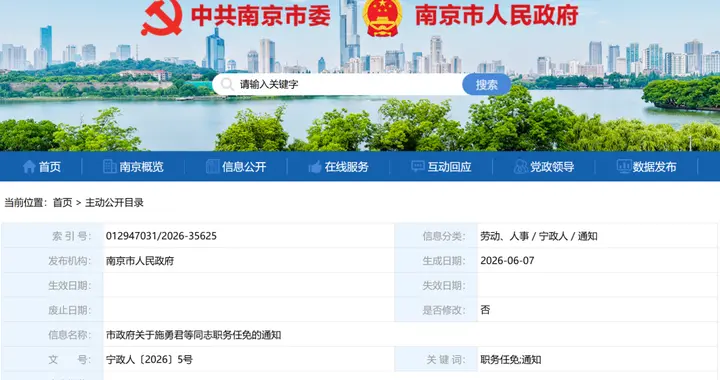Follow the 主动公开目录 breadcrumb link
This screenshot has width=720, height=380.
(x=114, y=202)
